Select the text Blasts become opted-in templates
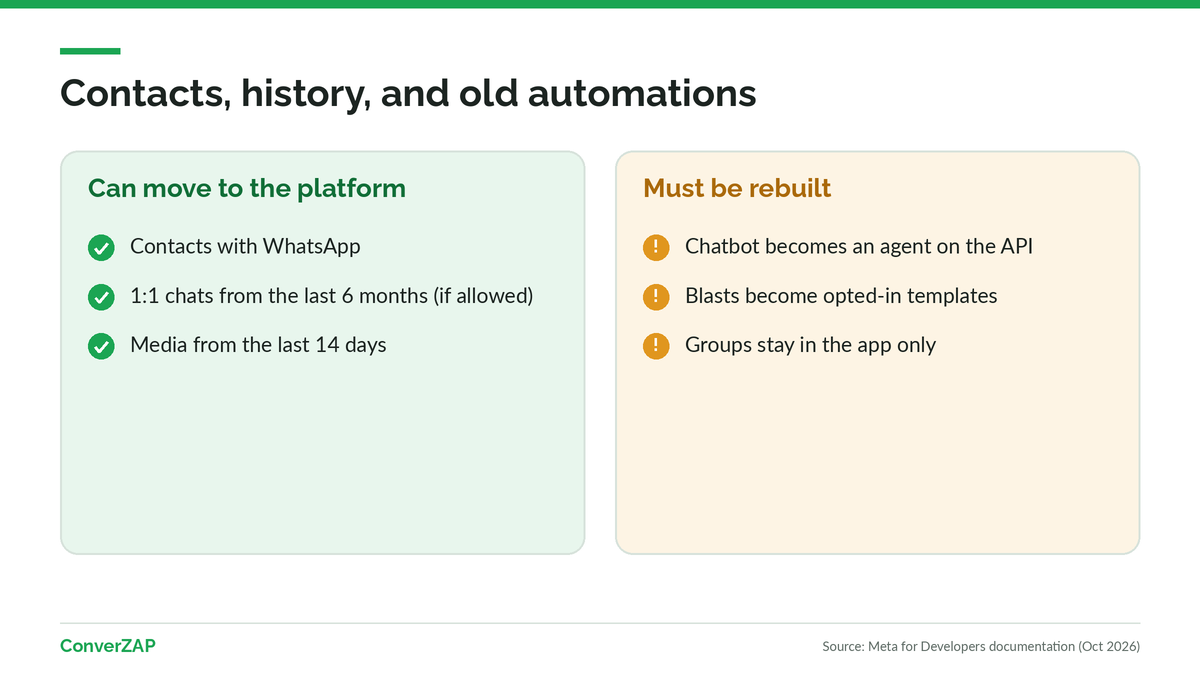Viewport: 1200px width, 675px height. [x=841, y=296]
